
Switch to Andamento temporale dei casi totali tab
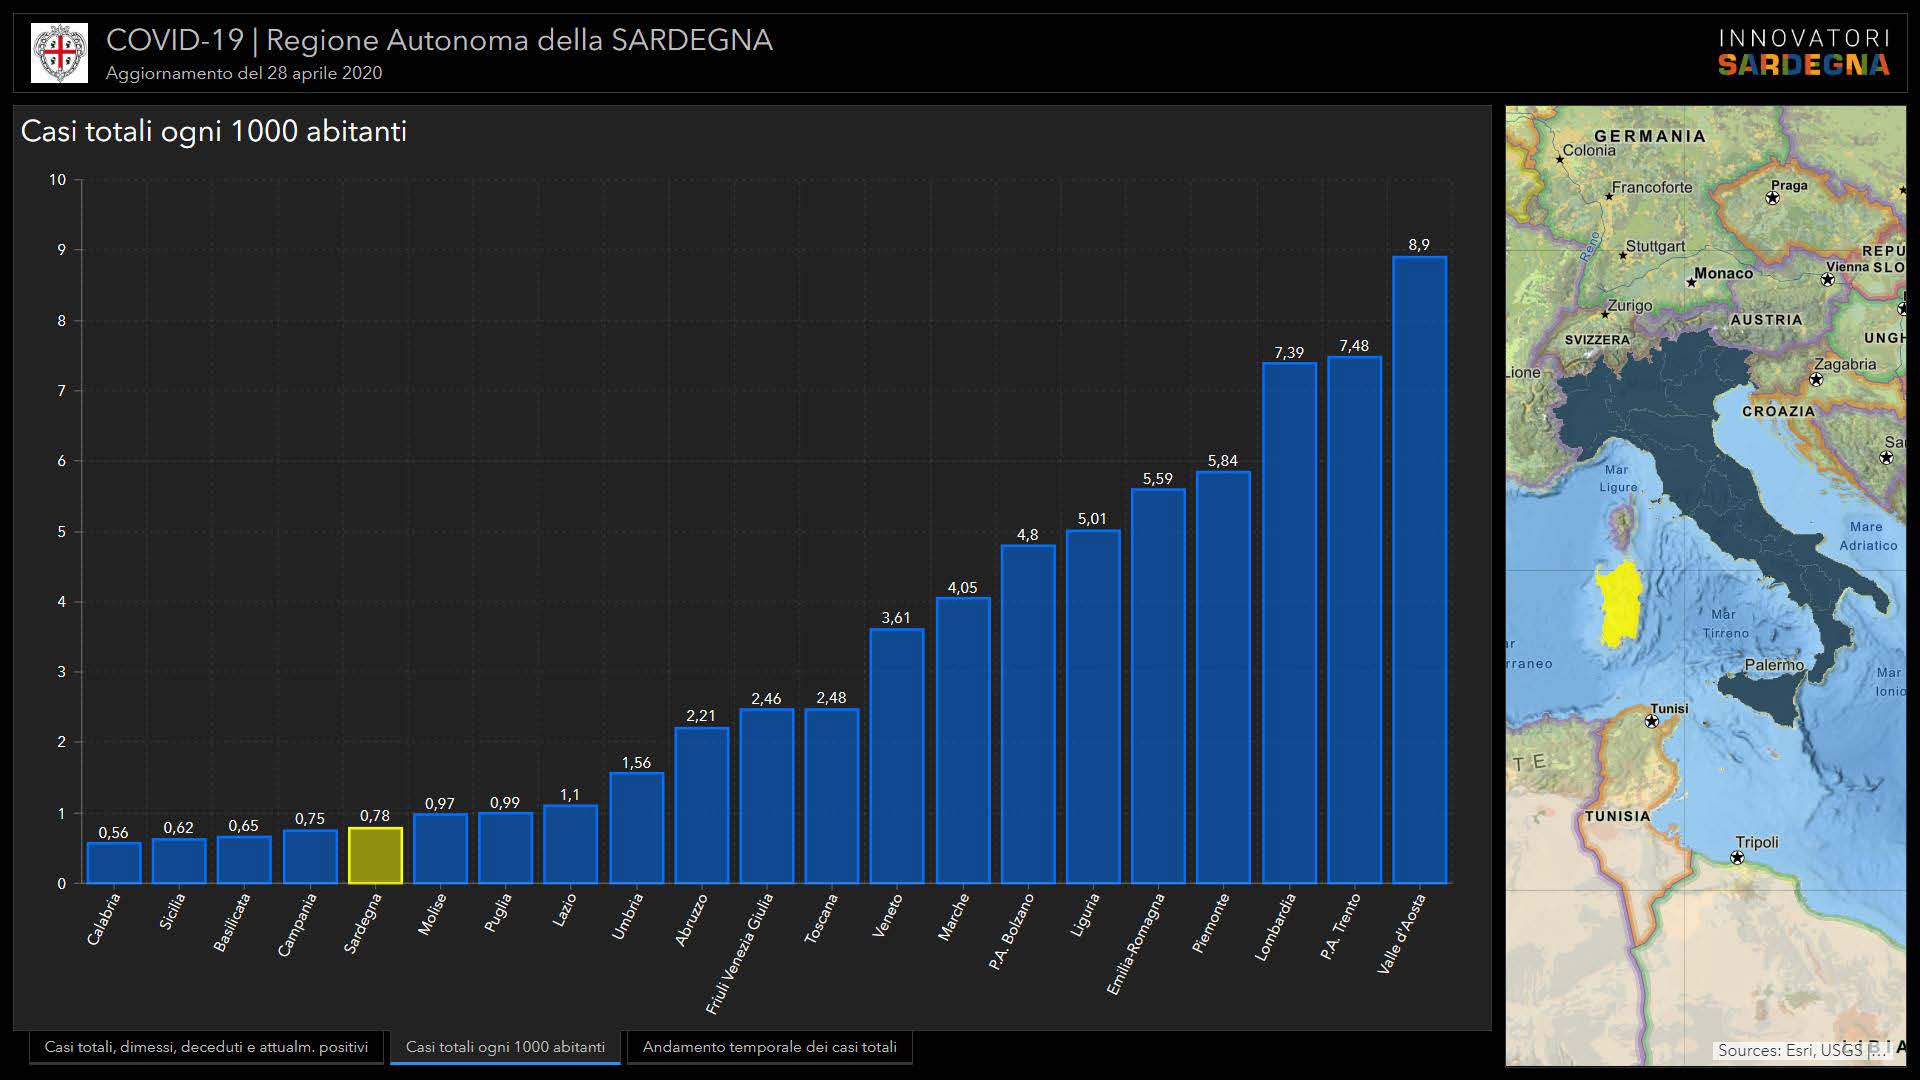coord(769,1047)
